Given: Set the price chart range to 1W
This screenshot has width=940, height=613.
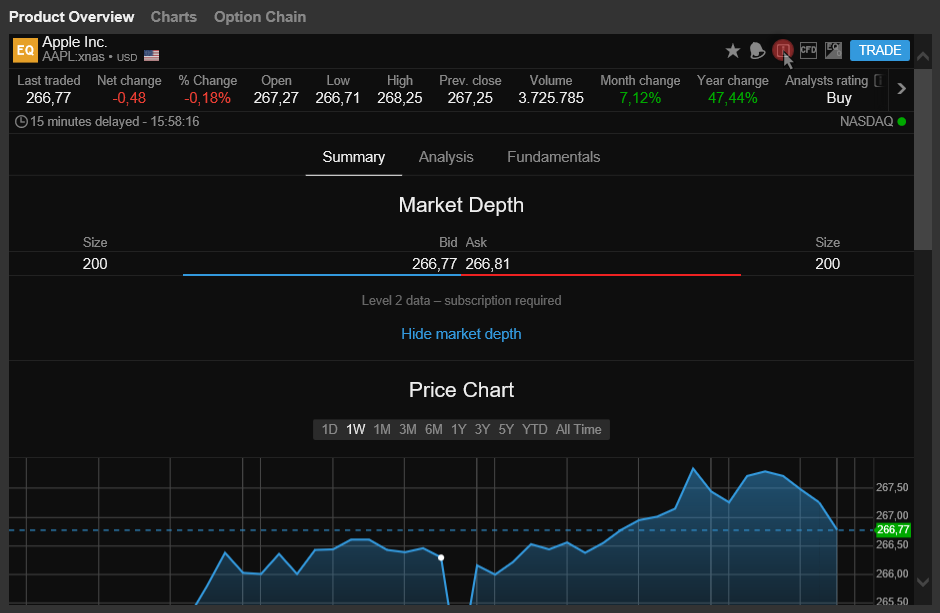Looking at the screenshot, I should [355, 430].
